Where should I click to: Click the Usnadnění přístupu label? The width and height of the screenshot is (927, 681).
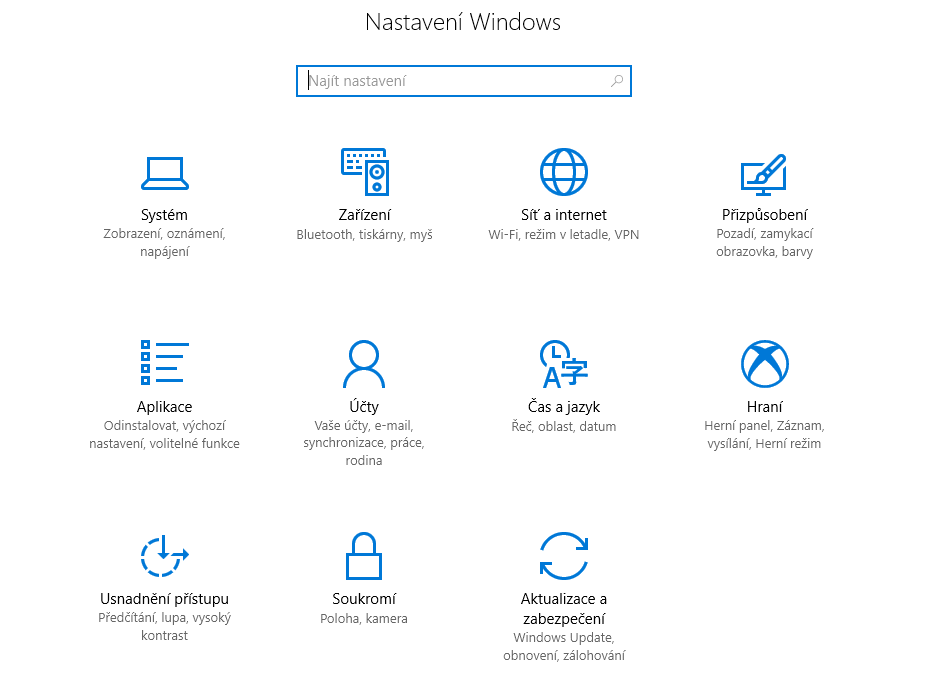164,599
